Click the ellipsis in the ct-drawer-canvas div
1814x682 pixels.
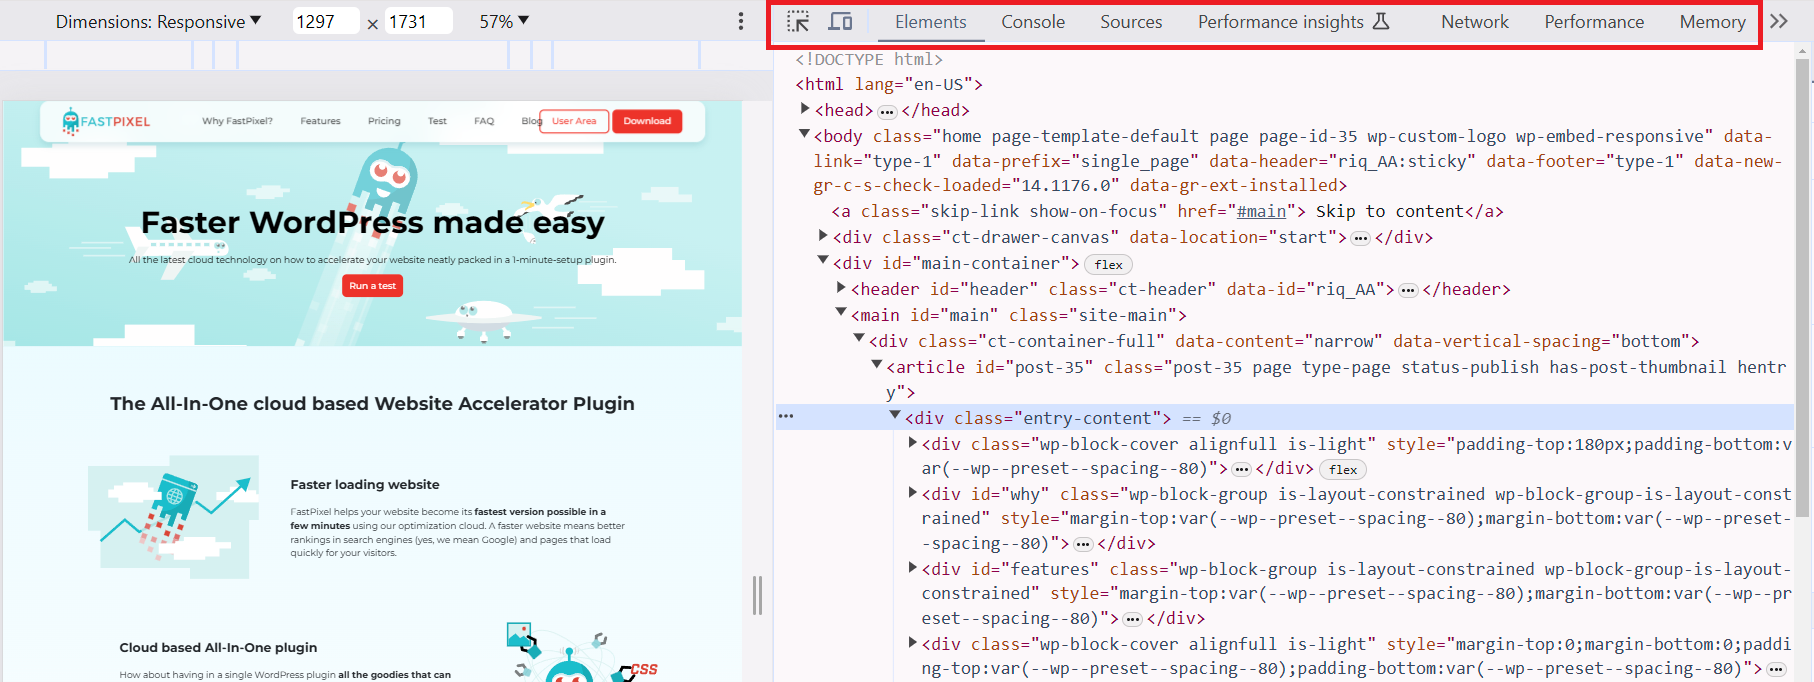(x=1360, y=238)
